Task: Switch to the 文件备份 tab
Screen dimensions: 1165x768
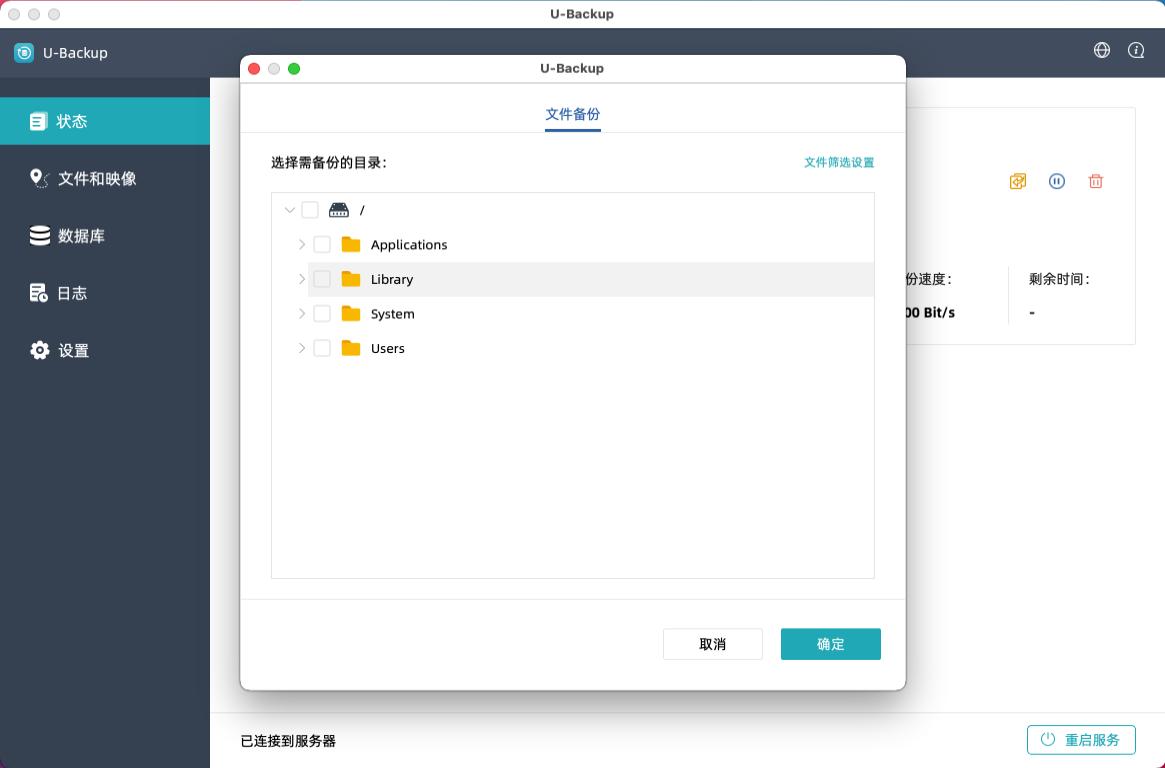Action: 573,114
